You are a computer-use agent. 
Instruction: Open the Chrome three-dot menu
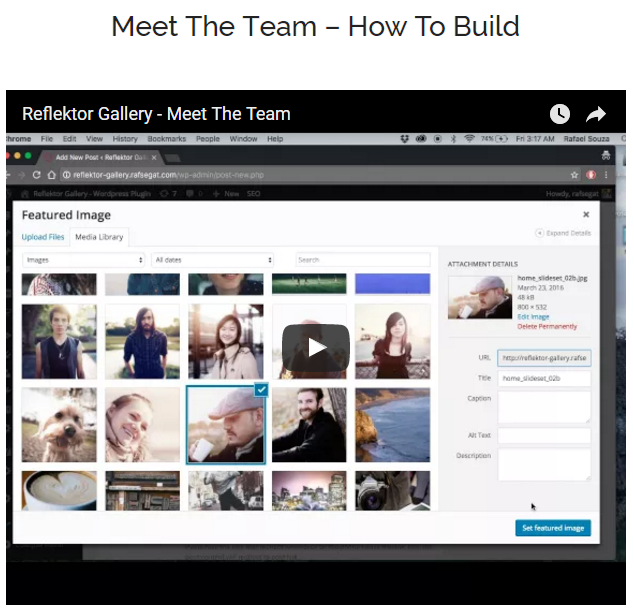click(x=606, y=175)
